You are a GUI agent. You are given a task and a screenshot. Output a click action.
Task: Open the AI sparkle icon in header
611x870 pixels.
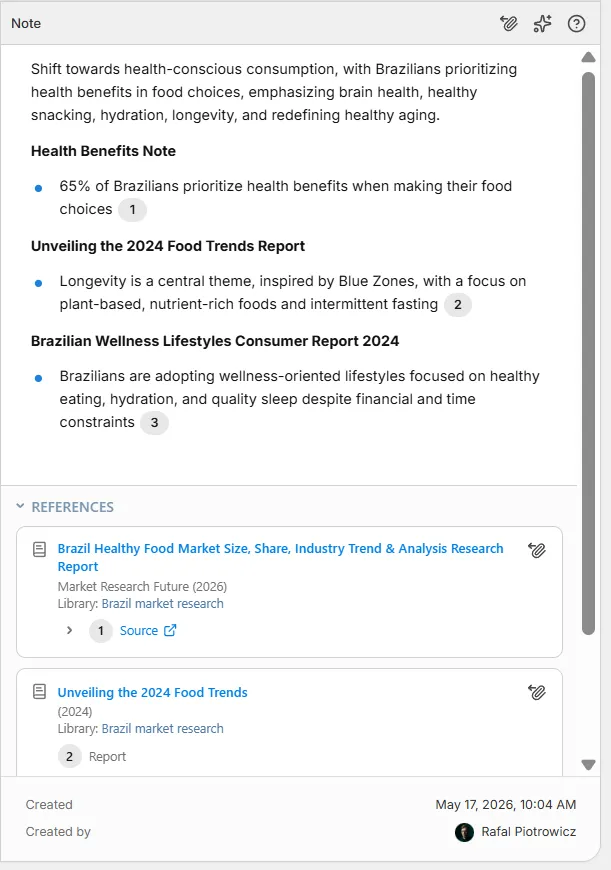(542, 23)
